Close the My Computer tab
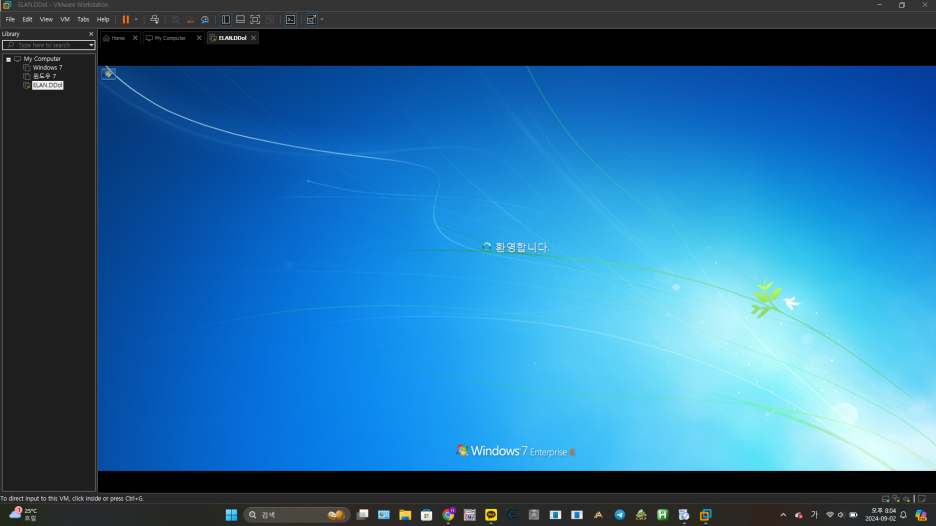The image size is (936, 526). pyautogui.click(x=199, y=38)
